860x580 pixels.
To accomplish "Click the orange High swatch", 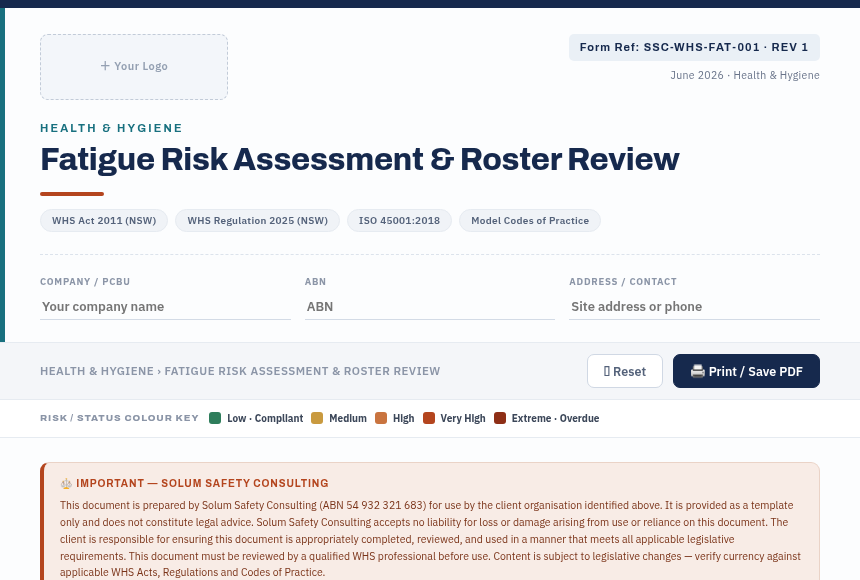I will (x=381, y=418).
